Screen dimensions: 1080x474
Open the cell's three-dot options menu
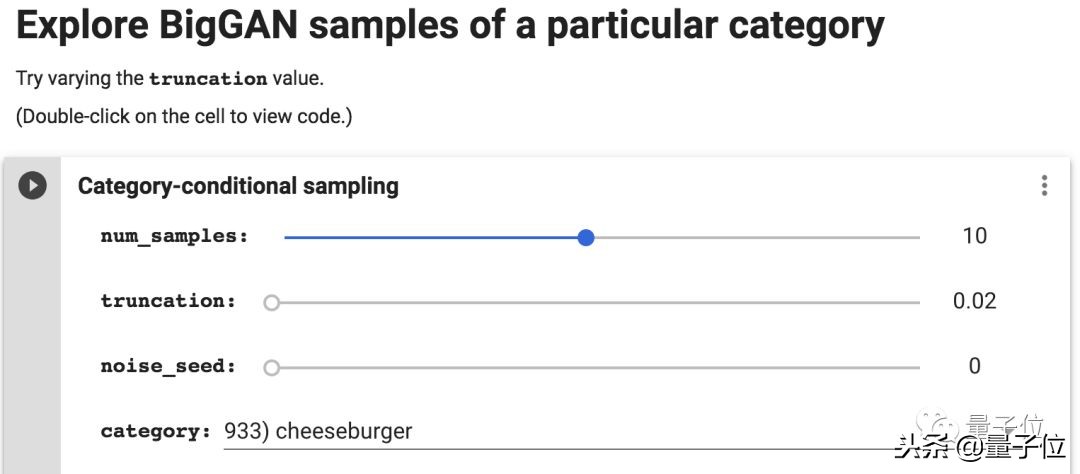click(x=1044, y=186)
